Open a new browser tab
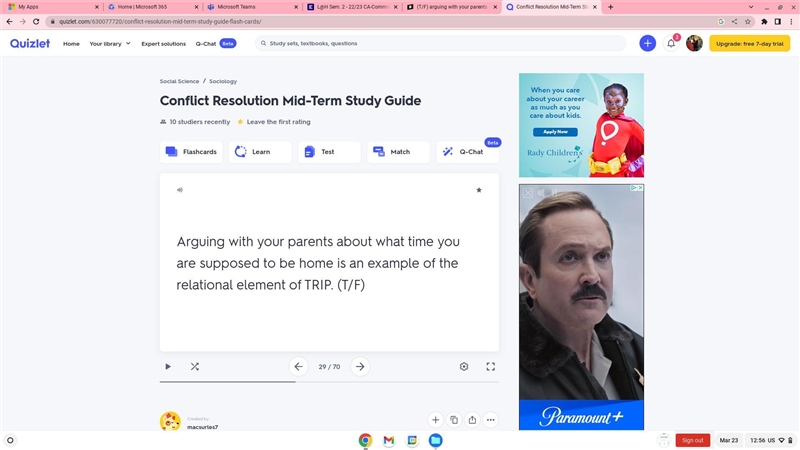This screenshot has width=800, height=450. pyautogui.click(x=610, y=7)
